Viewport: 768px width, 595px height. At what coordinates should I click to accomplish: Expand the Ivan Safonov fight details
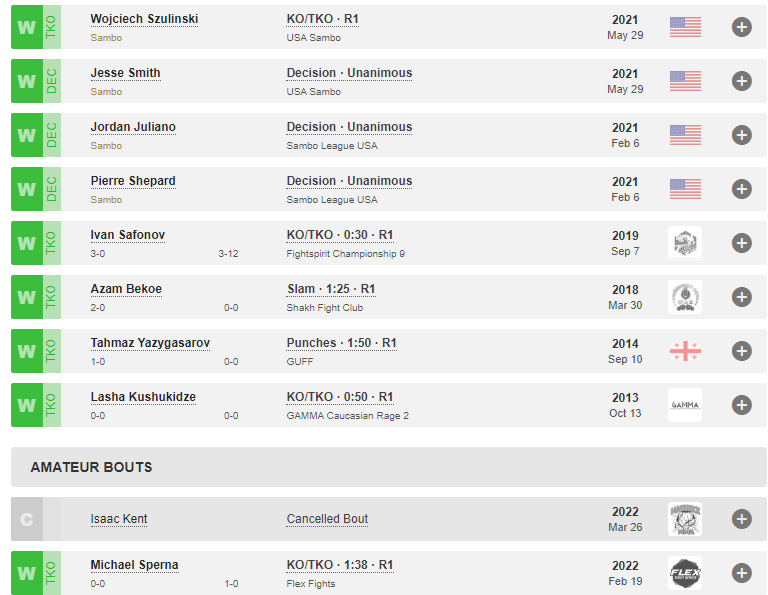click(741, 243)
